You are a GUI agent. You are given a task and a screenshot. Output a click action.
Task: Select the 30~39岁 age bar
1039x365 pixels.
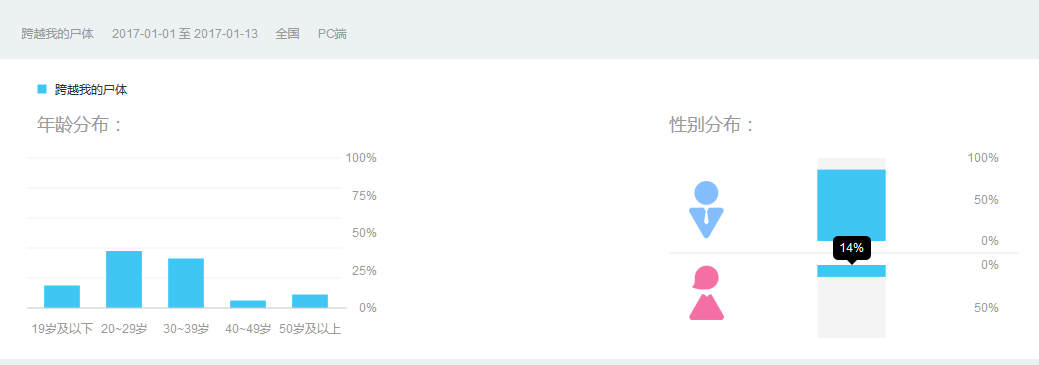(186, 283)
